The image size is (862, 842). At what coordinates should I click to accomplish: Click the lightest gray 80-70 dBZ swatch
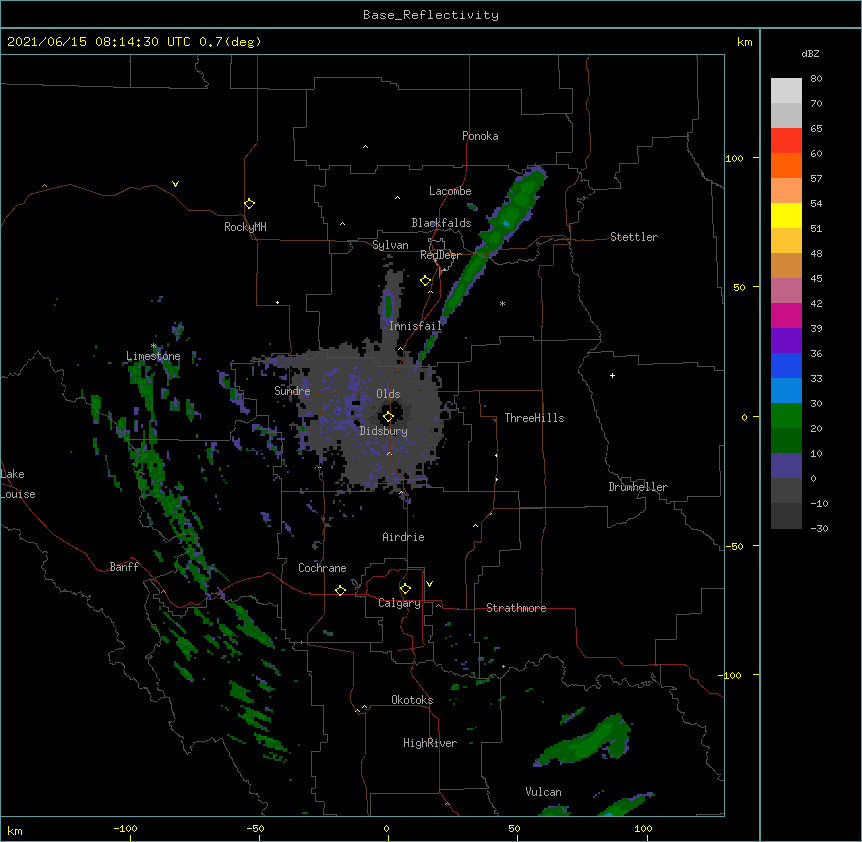pos(786,91)
